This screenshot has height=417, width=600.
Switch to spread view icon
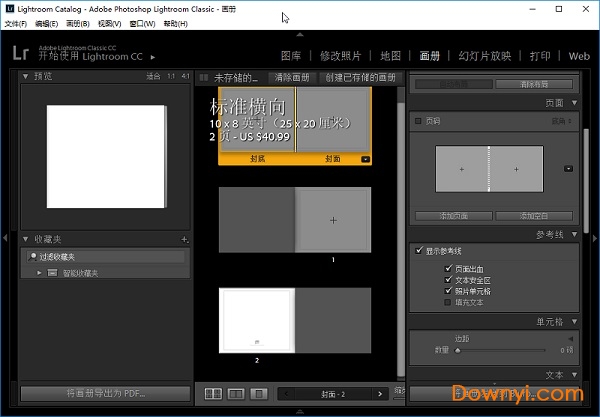236,394
